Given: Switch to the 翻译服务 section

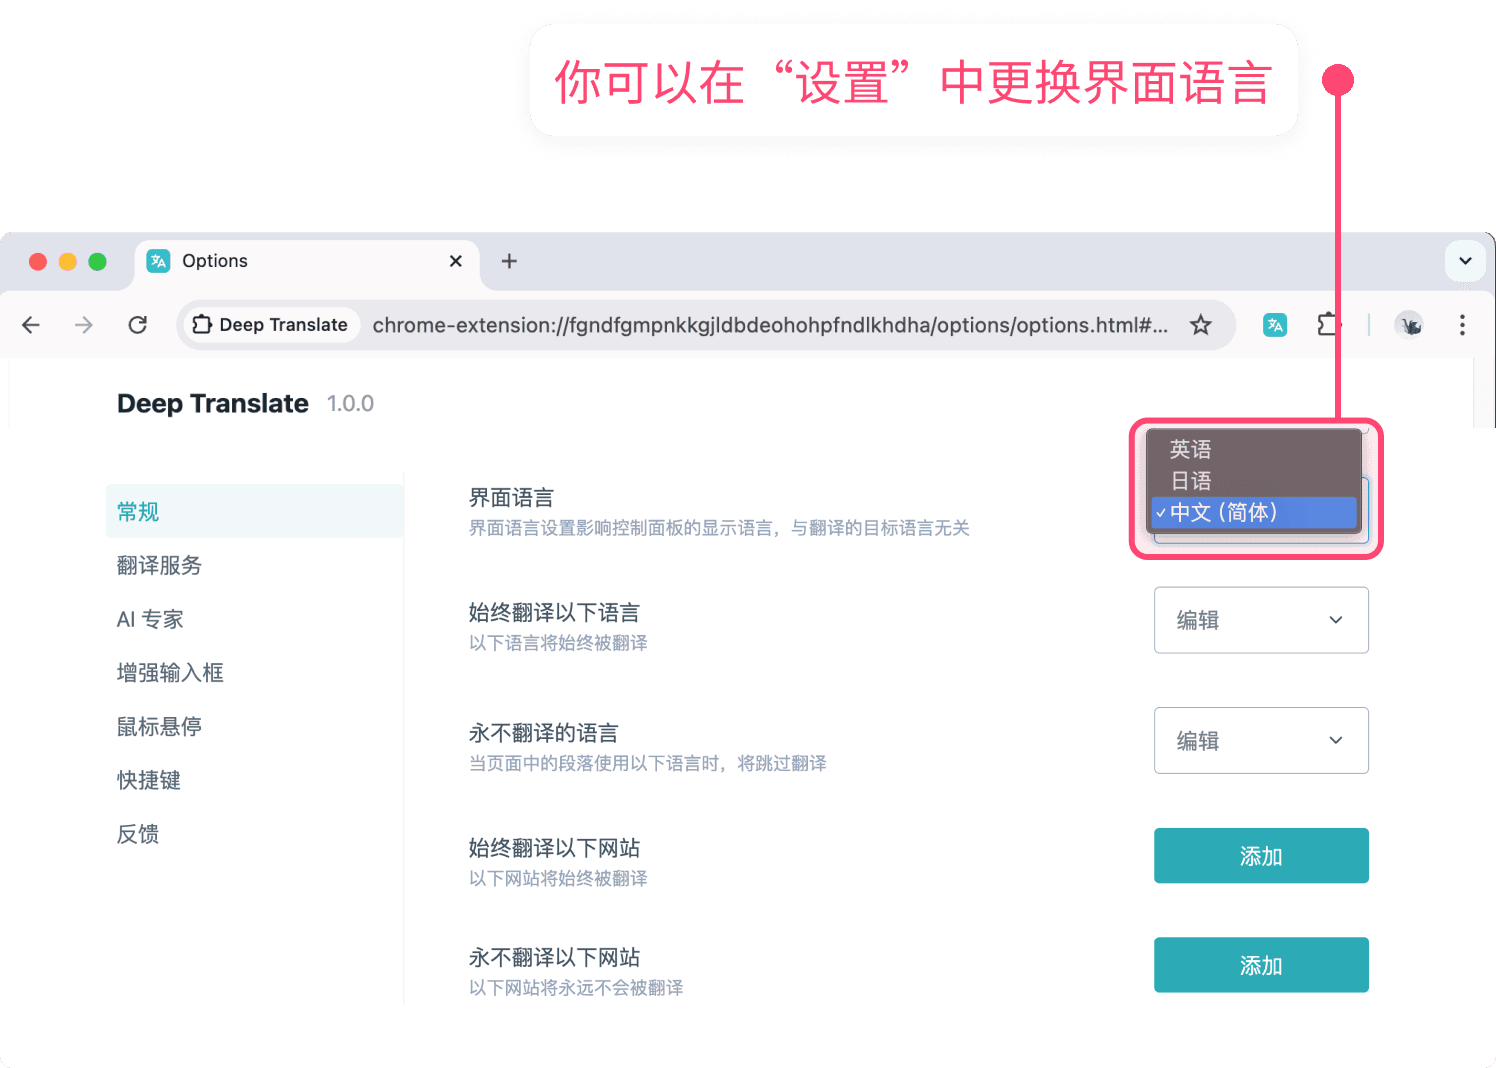Looking at the screenshot, I should point(160,566).
